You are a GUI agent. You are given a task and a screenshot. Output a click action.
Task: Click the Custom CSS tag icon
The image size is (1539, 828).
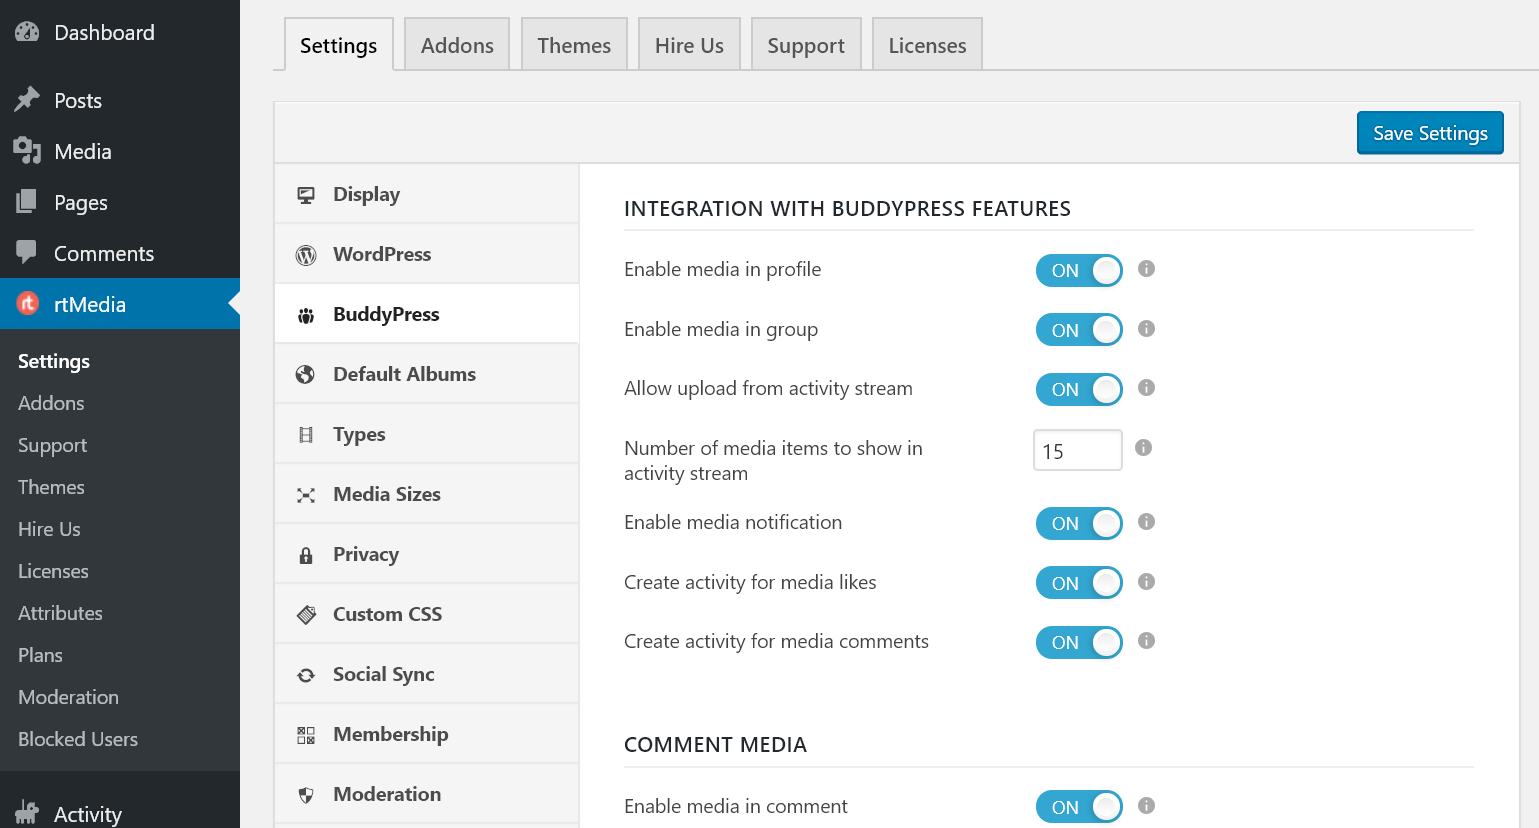(308, 613)
